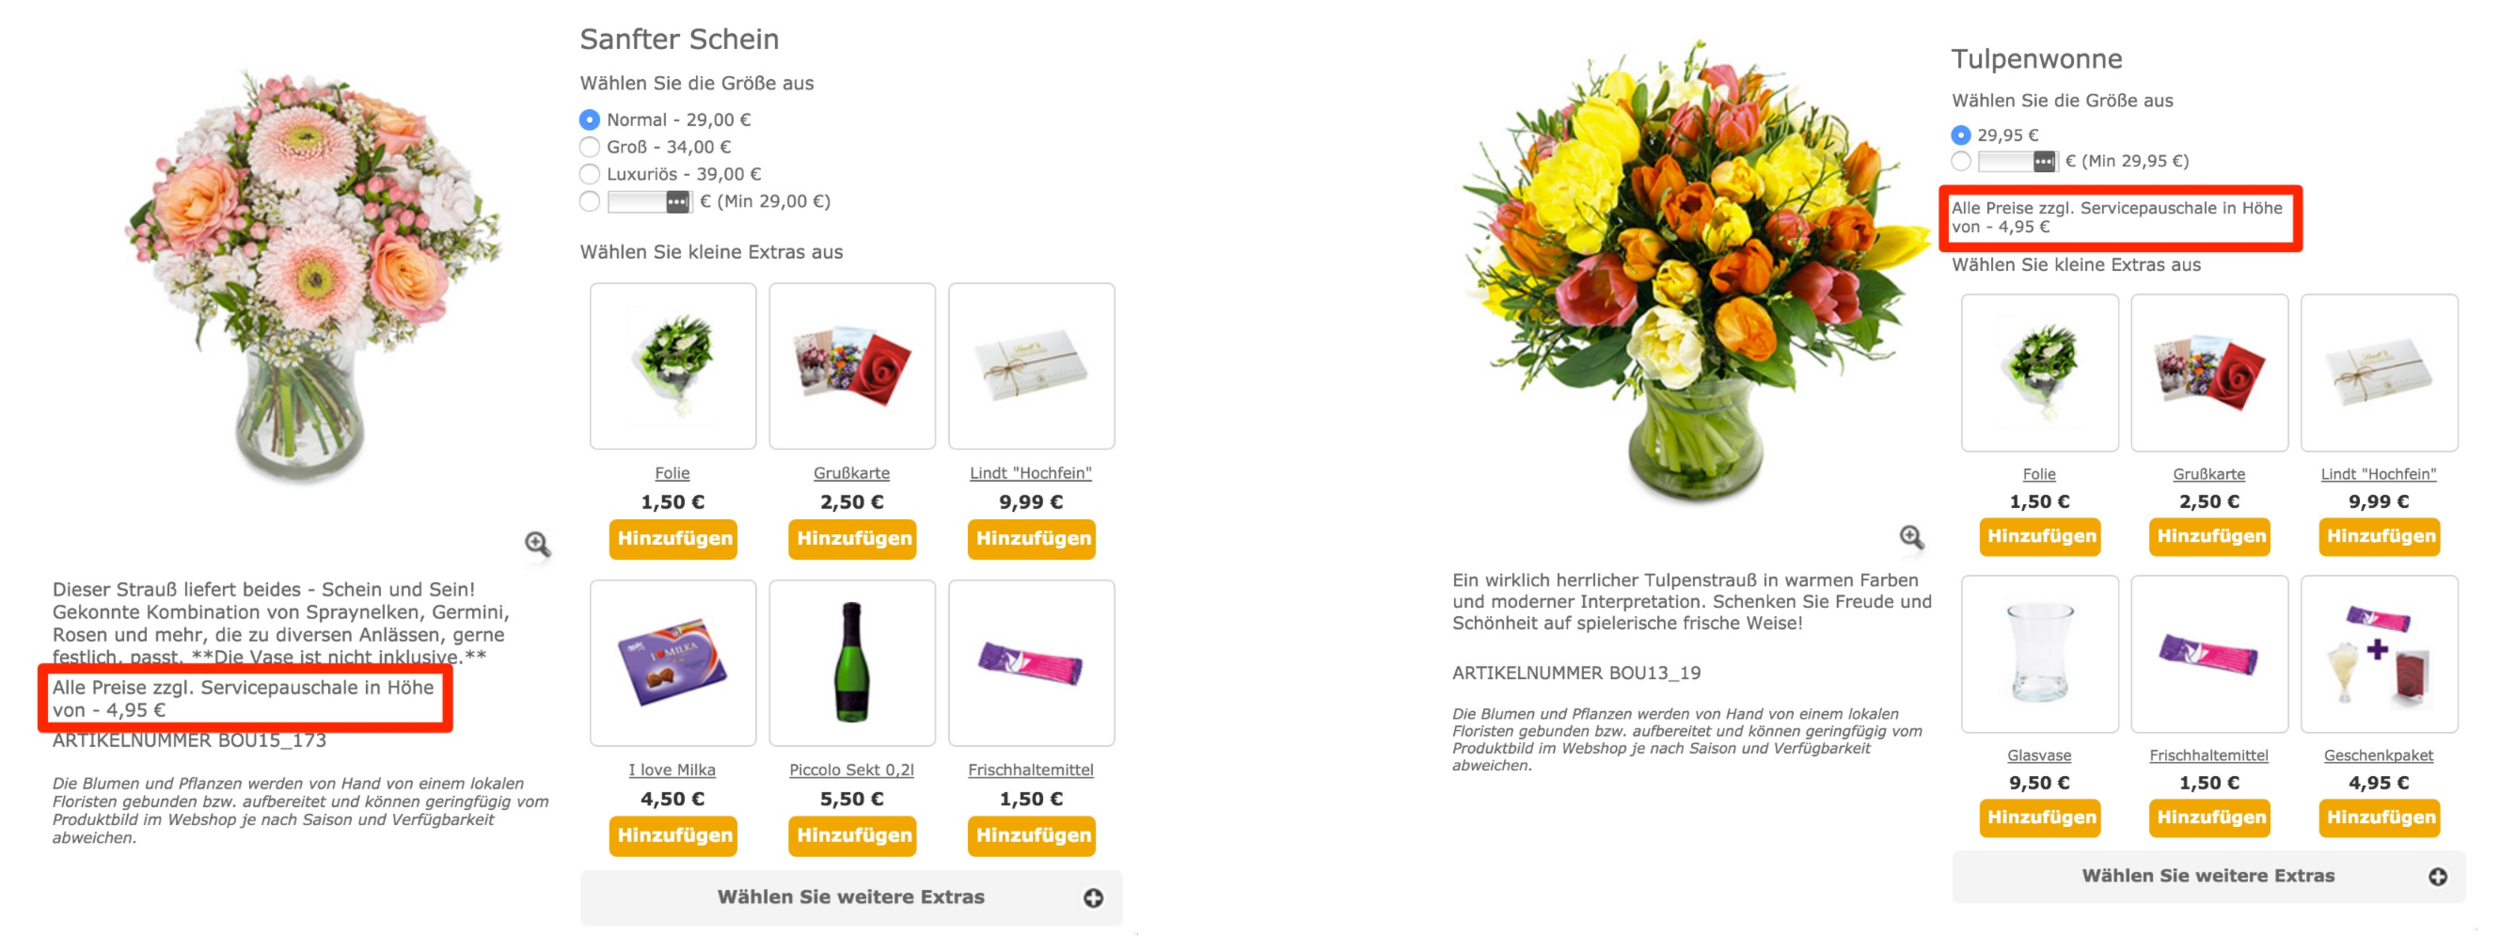Click the Lindt Hochfein thumbnail under Sanfter Schein
The width and height of the screenshot is (2500, 937).
pos(1031,366)
